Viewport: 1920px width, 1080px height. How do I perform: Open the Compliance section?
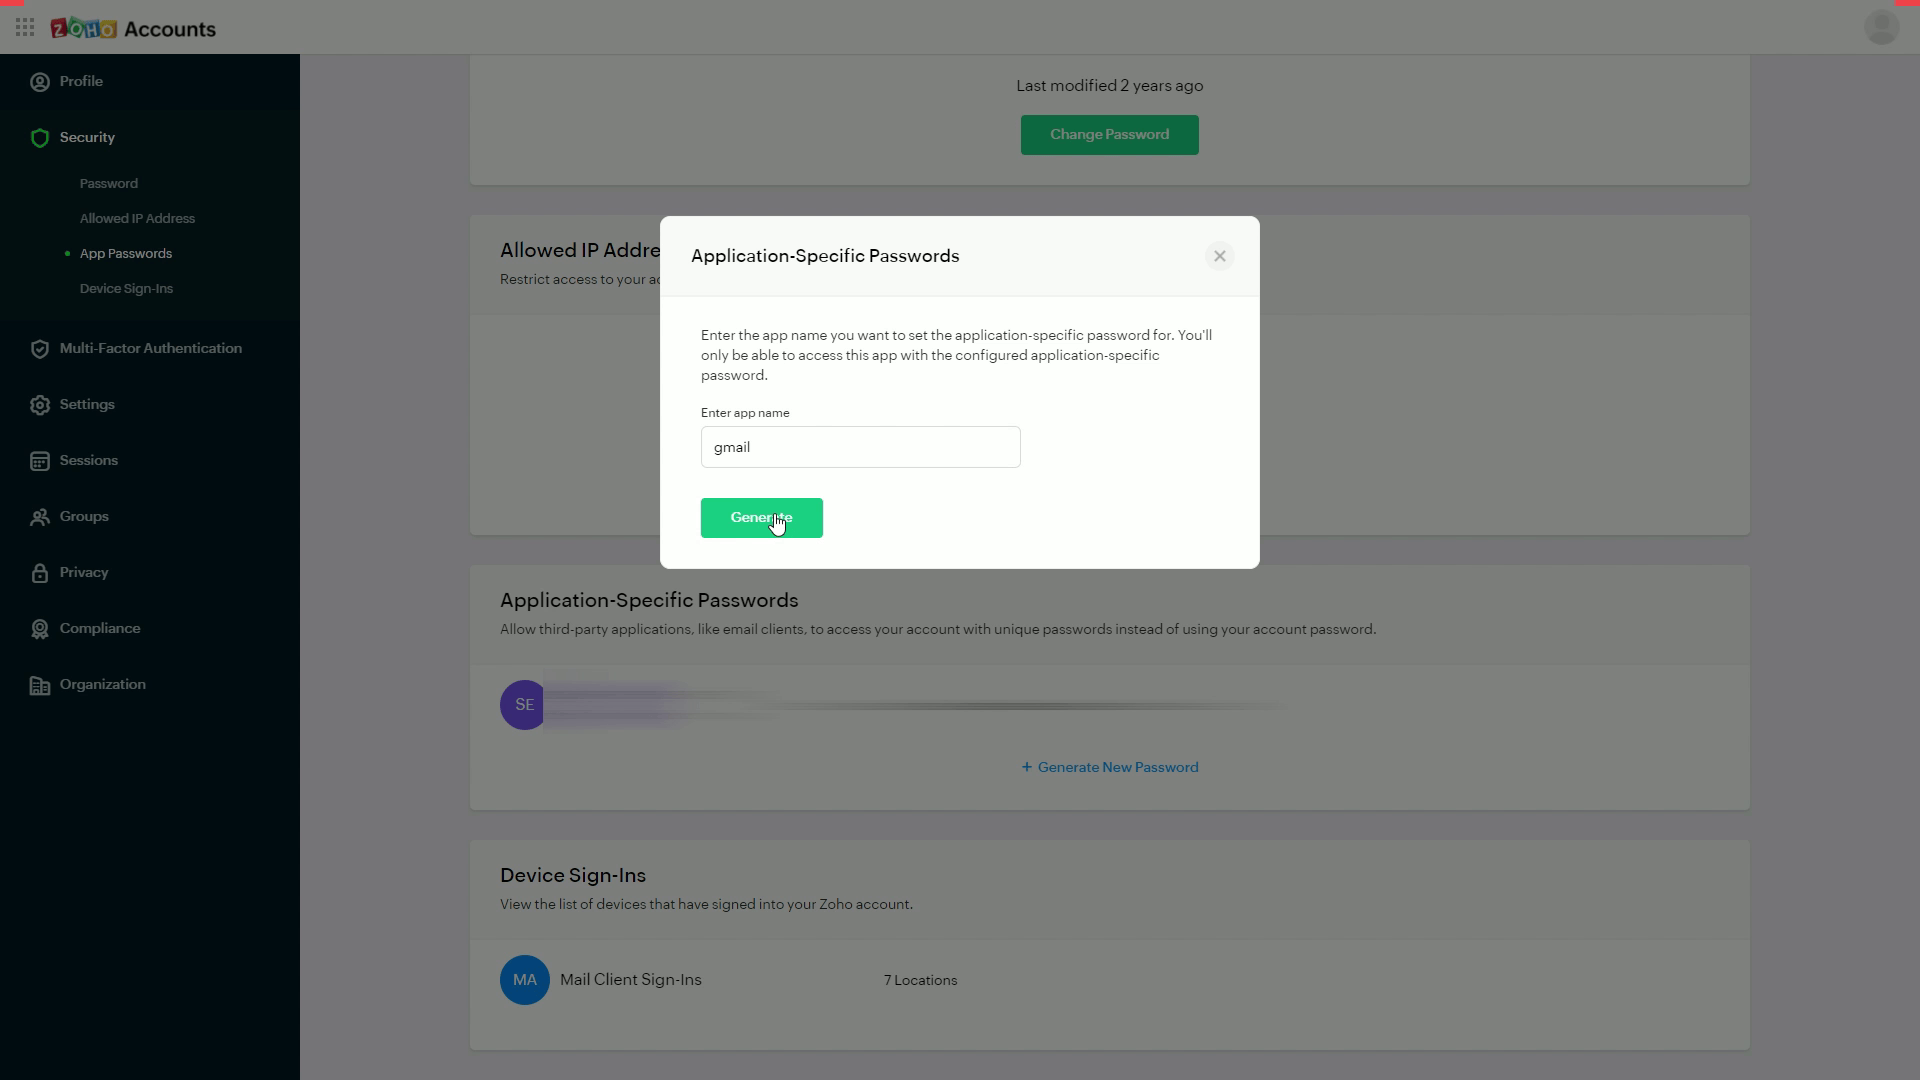coord(99,628)
